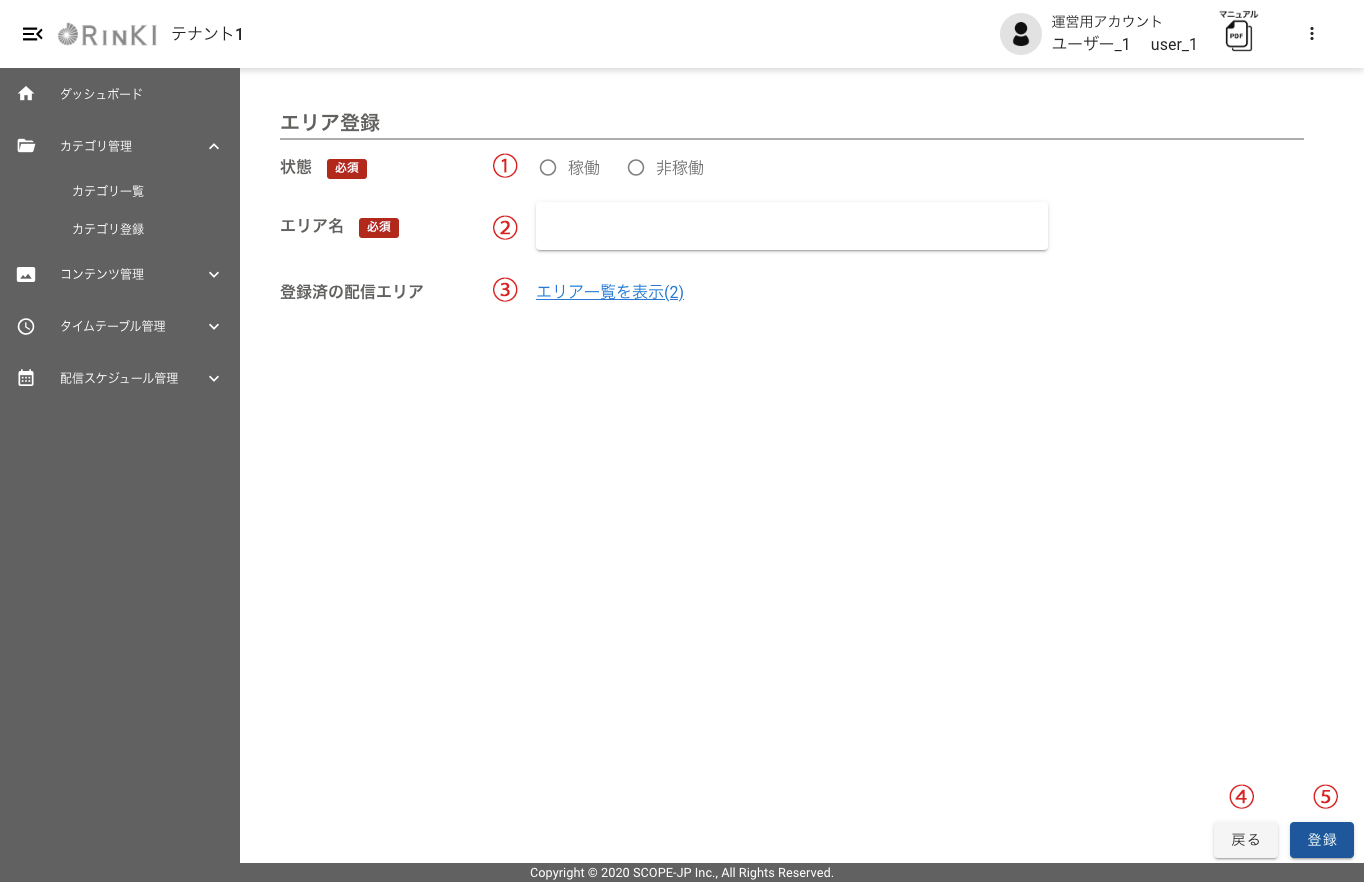This screenshot has width=1364, height=888.
Task: Click the category management folder icon
Action: click(27, 146)
